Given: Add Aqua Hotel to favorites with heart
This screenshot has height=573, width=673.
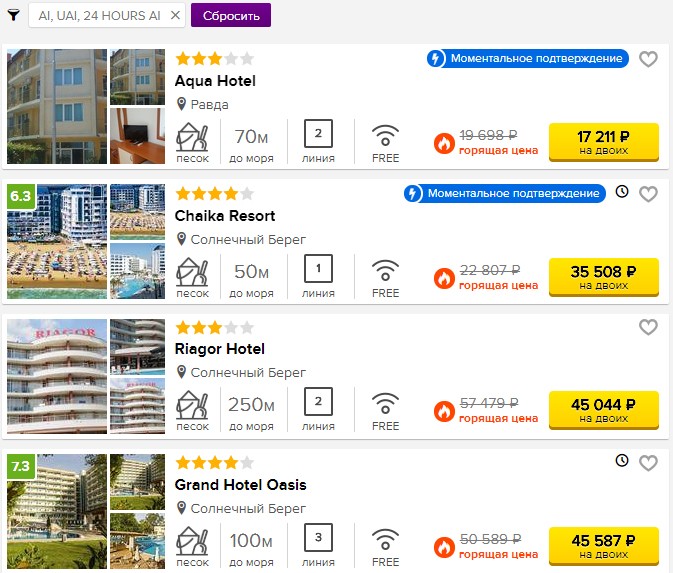Looking at the screenshot, I should [x=648, y=59].
